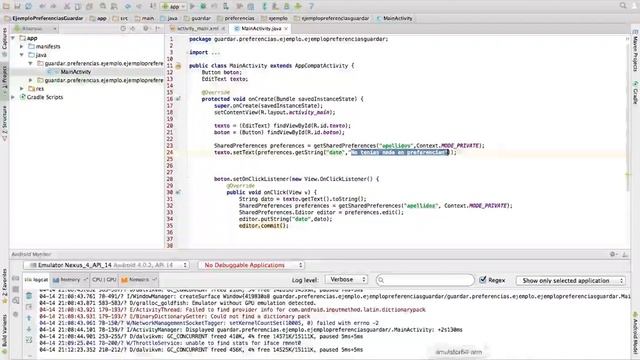The image size is (640, 360).
Task: Open the Captures side panel
Action: [4, 42]
